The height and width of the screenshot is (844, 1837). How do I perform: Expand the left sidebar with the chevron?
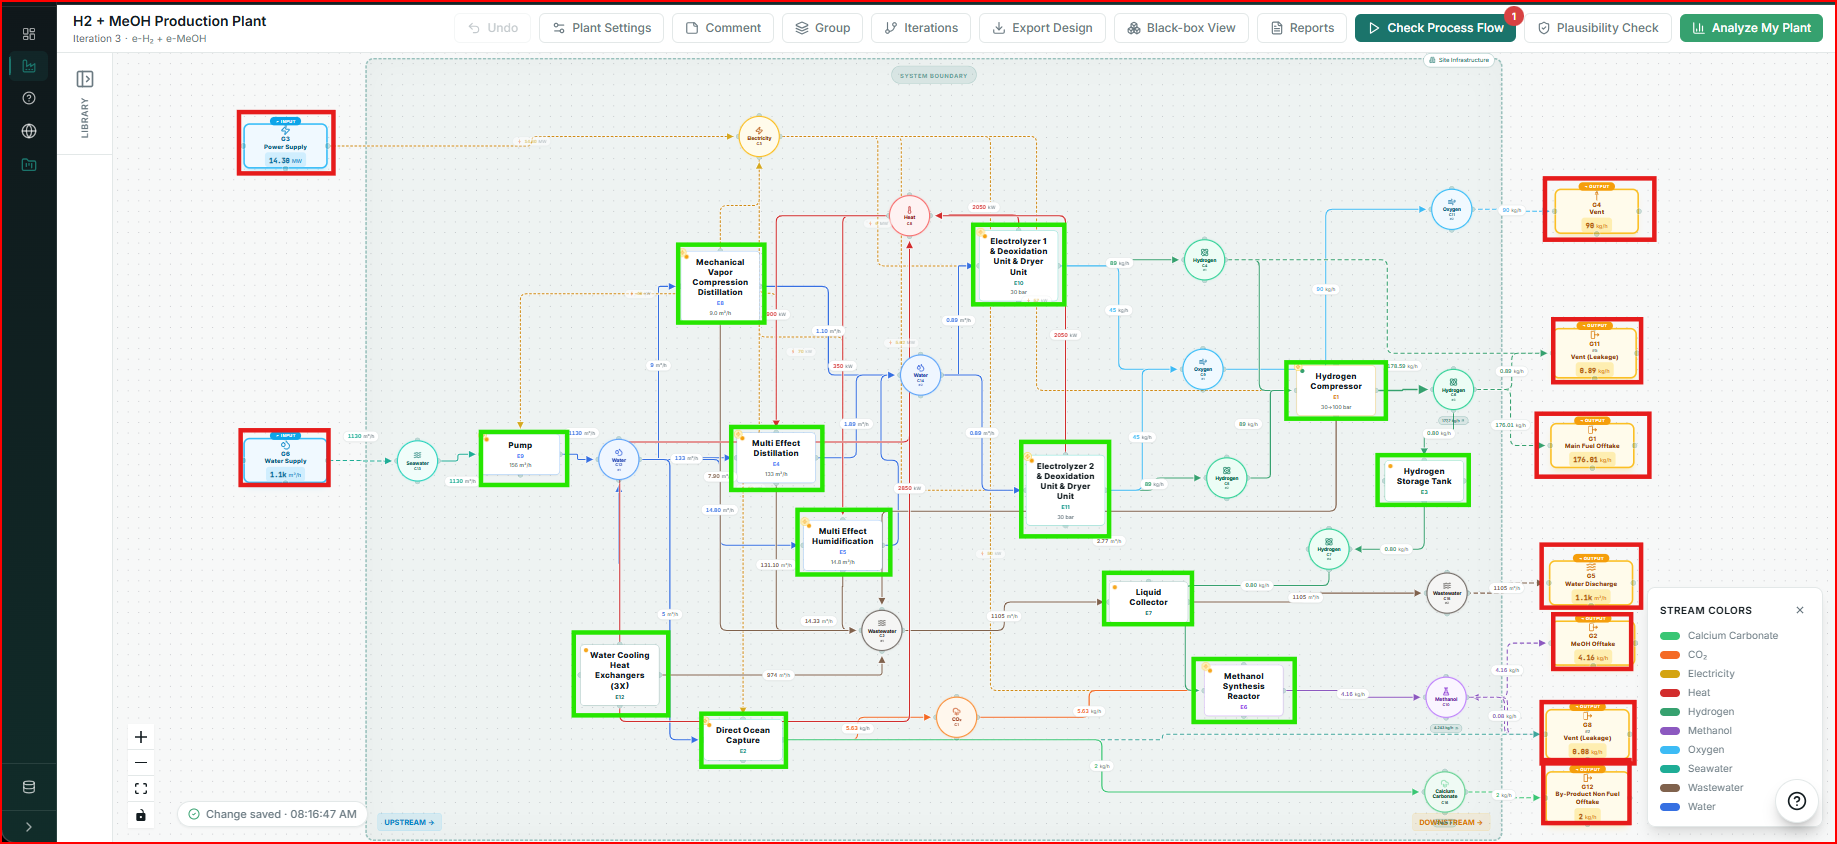click(29, 827)
